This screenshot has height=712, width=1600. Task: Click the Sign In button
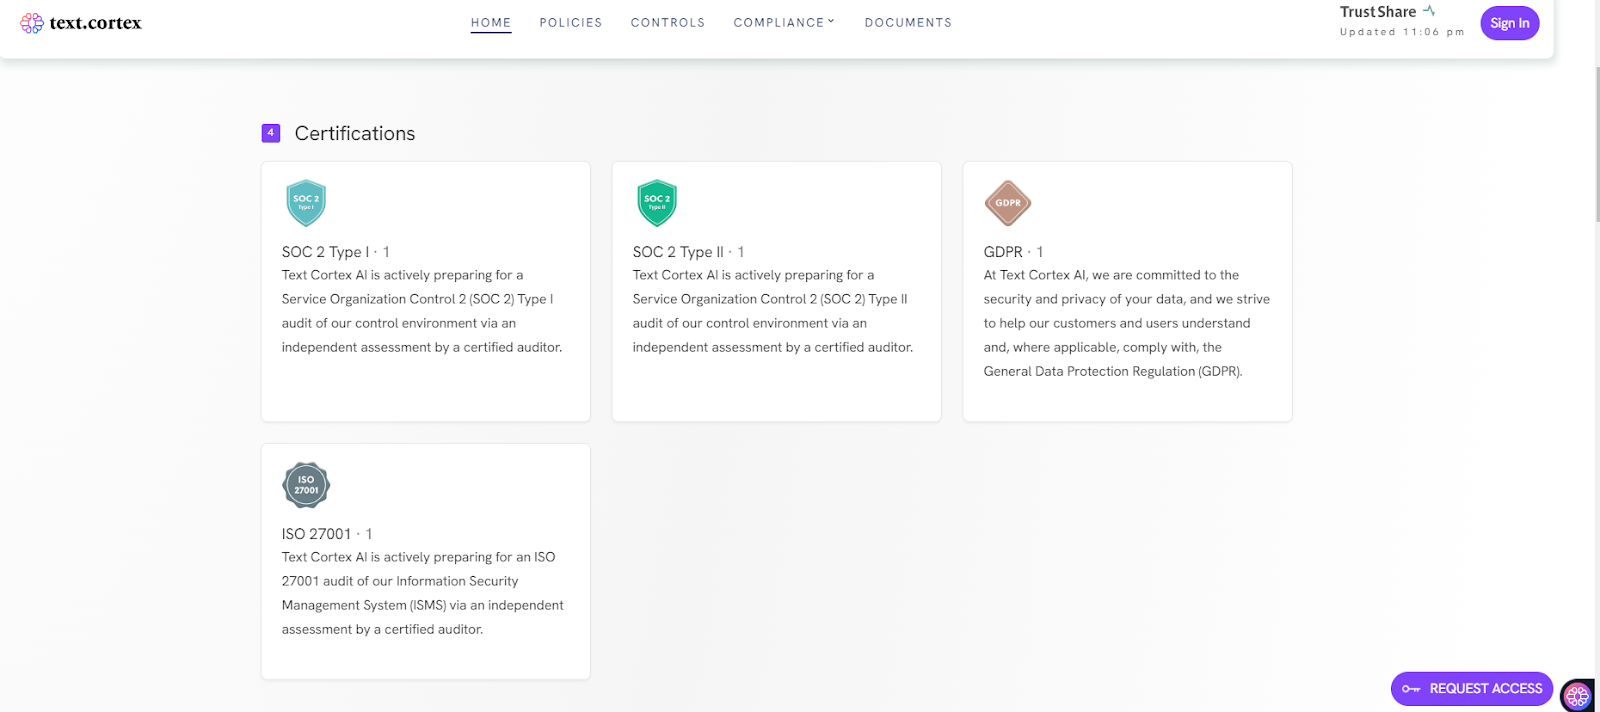click(x=1510, y=23)
